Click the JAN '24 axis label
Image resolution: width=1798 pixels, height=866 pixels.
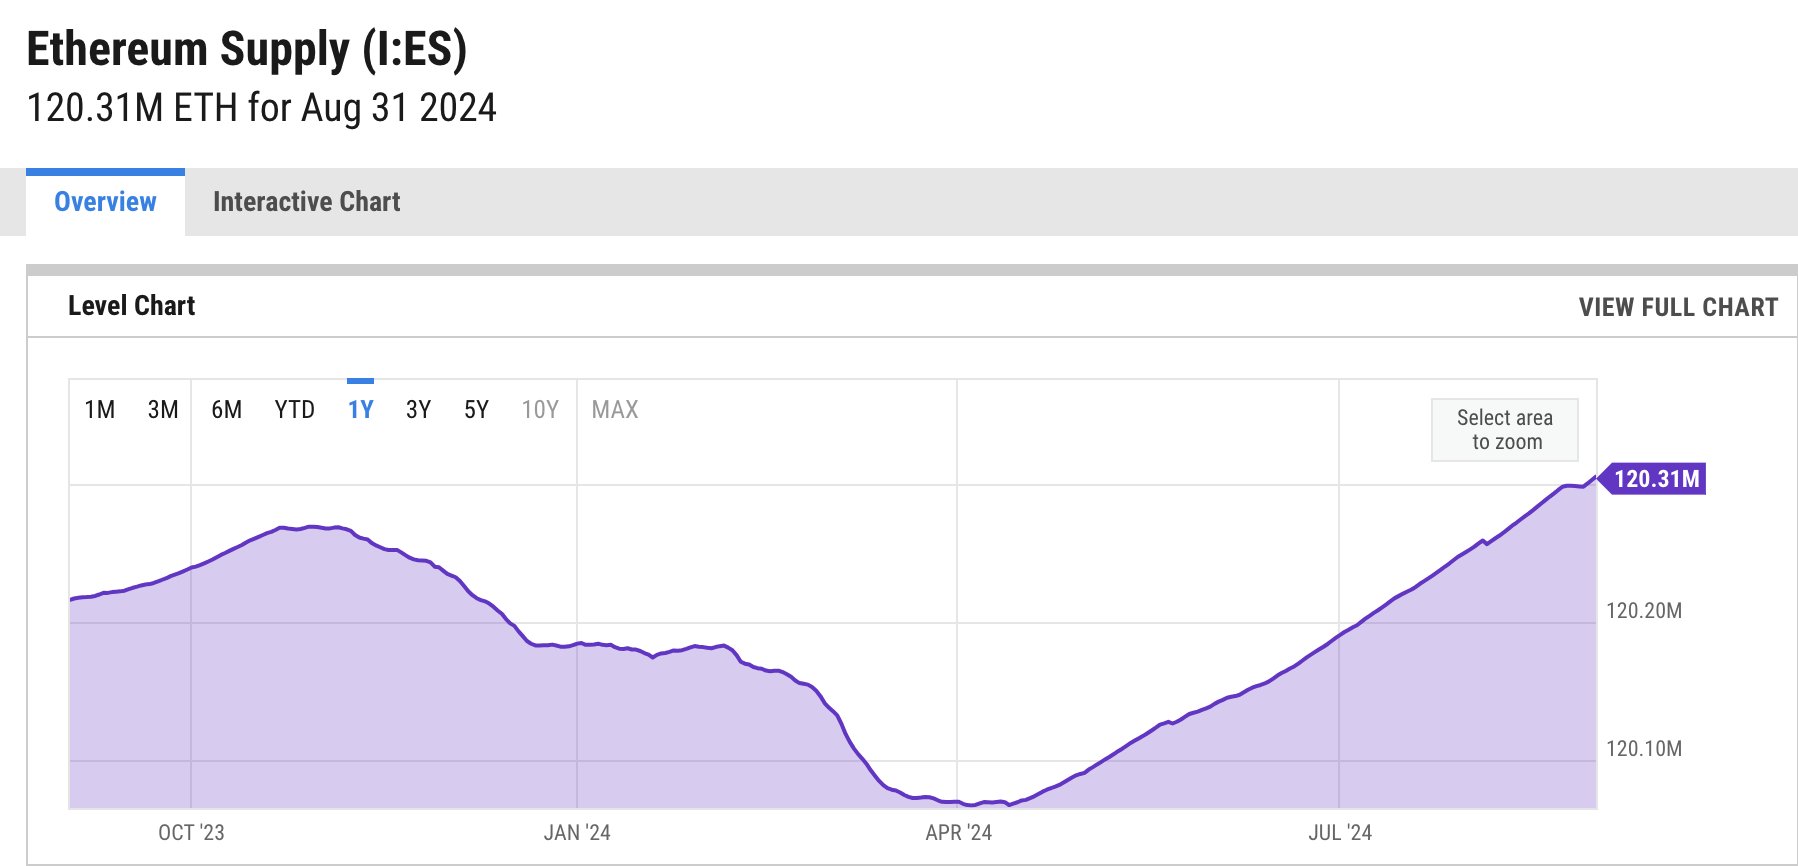point(577,833)
